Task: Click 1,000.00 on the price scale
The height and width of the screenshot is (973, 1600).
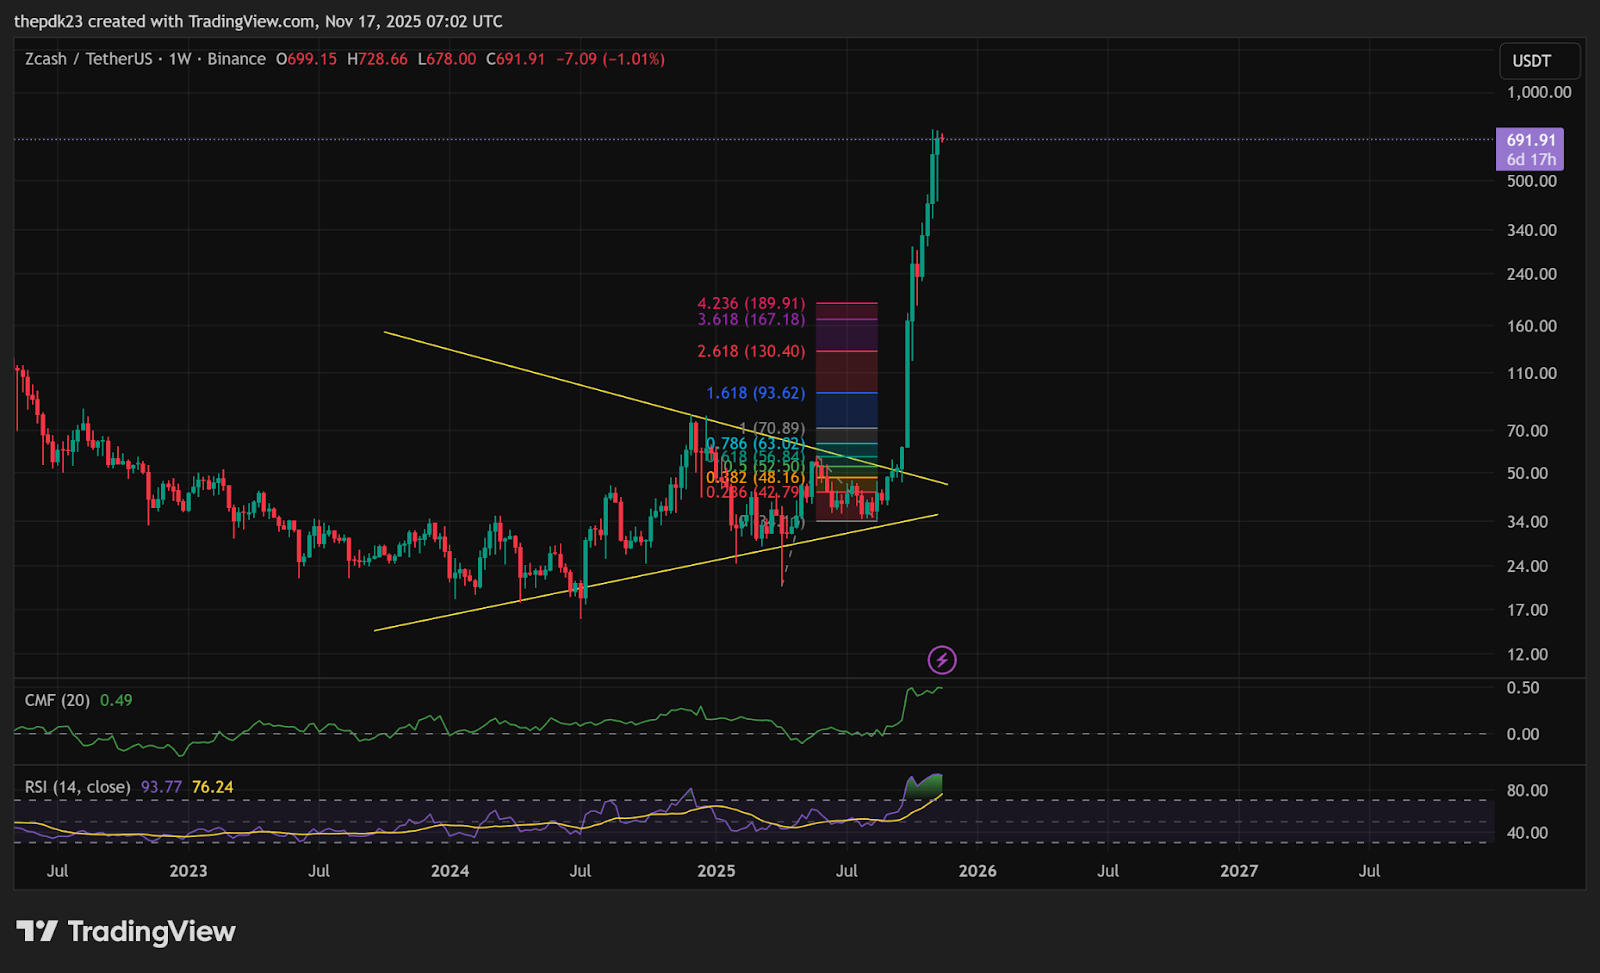Action: [x=1539, y=92]
